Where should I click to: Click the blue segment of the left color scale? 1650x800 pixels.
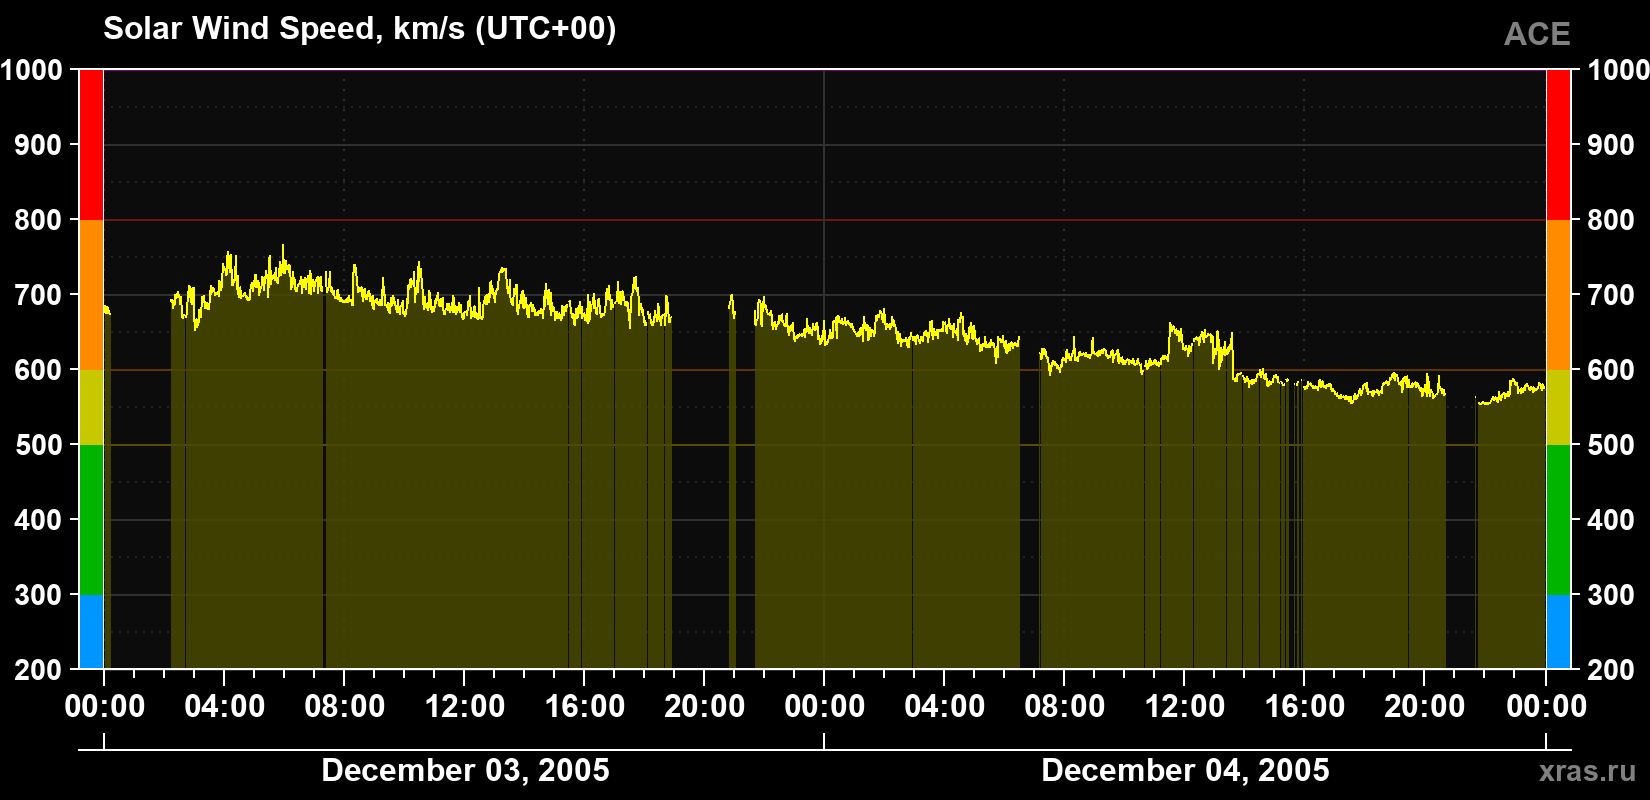click(x=91, y=632)
